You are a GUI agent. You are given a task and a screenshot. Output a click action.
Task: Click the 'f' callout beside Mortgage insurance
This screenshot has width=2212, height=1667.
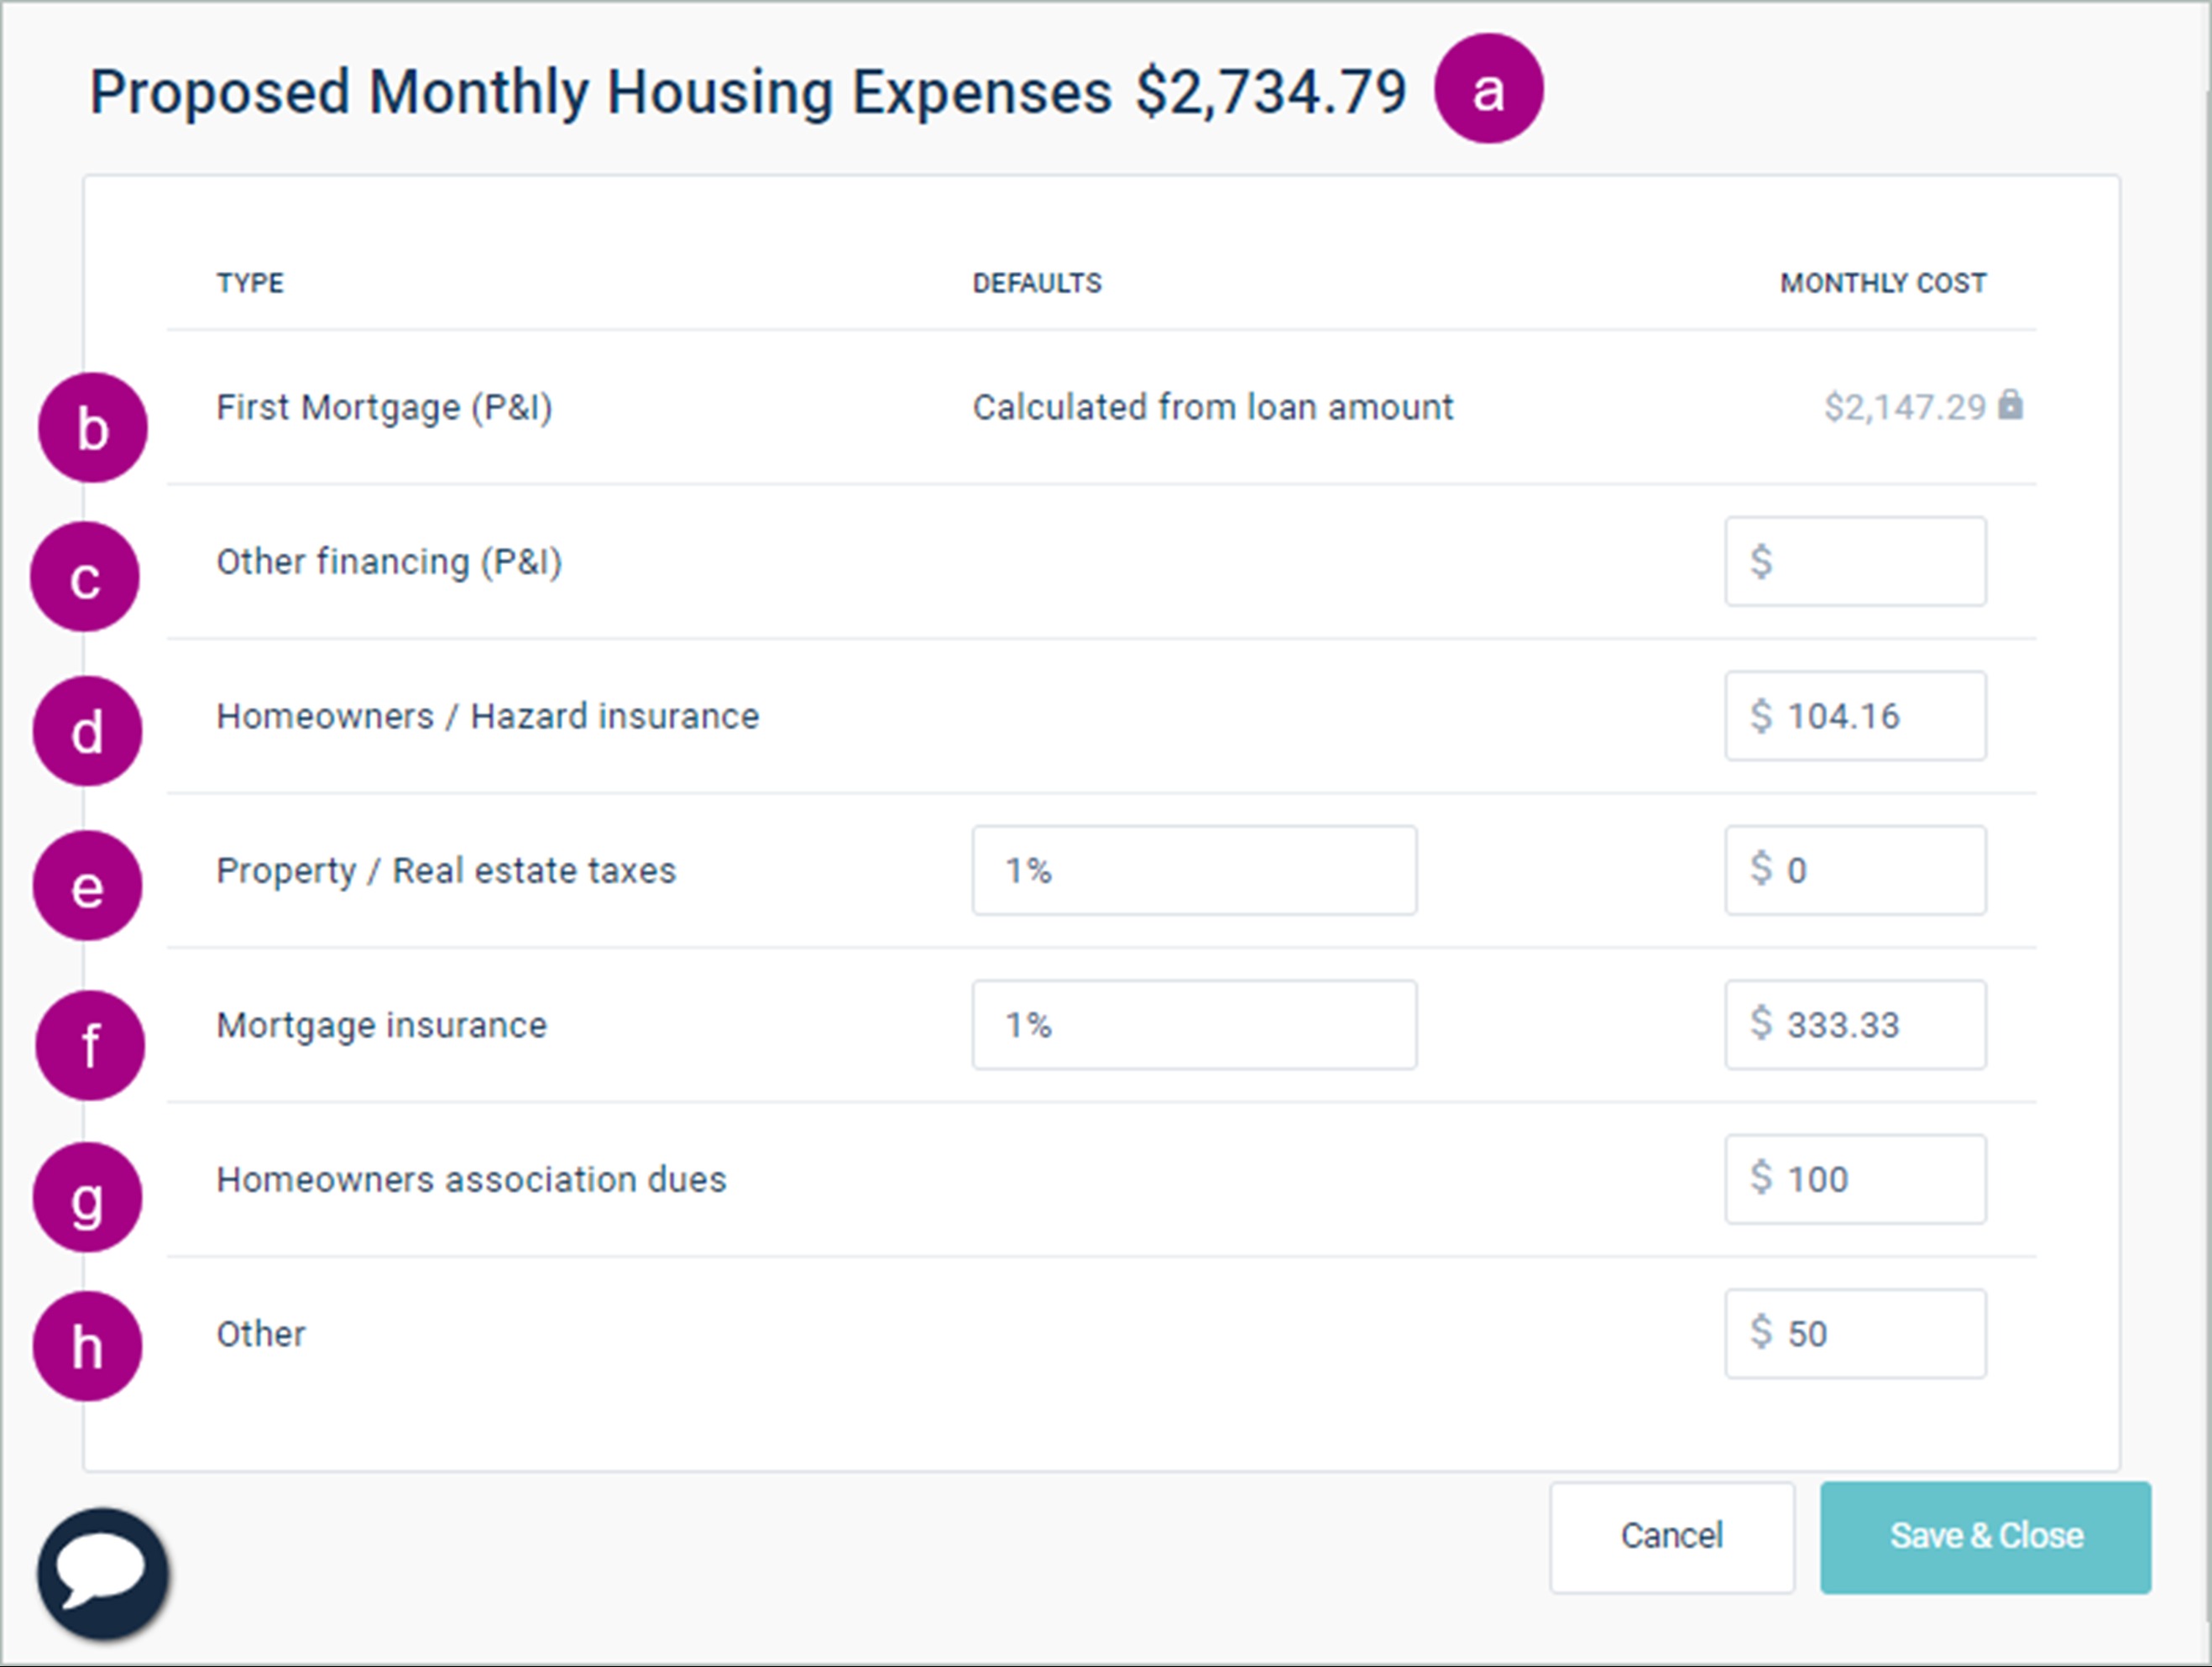point(90,1045)
